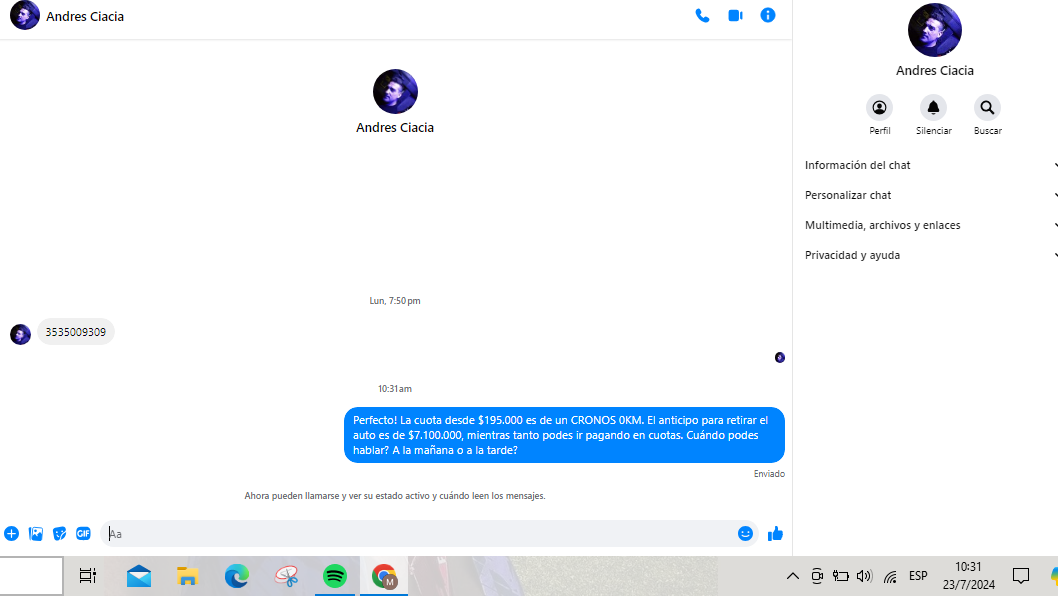Screen dimensions: 1058x596
Task: Open Spotify from the taskbar
Action: [x=335, y=576]
